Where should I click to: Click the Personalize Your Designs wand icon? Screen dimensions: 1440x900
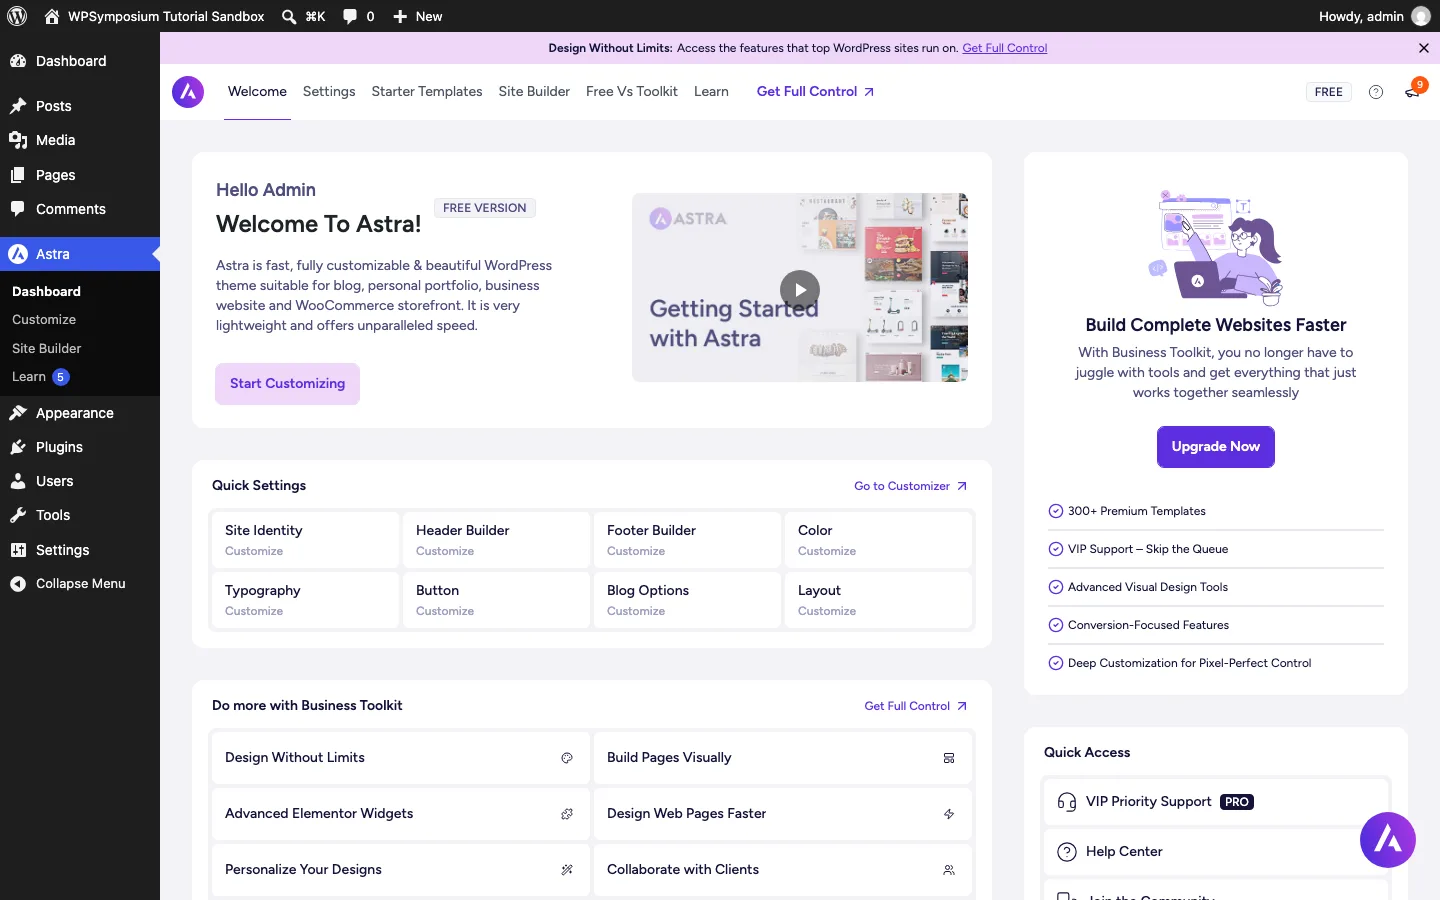click(567, 870)
